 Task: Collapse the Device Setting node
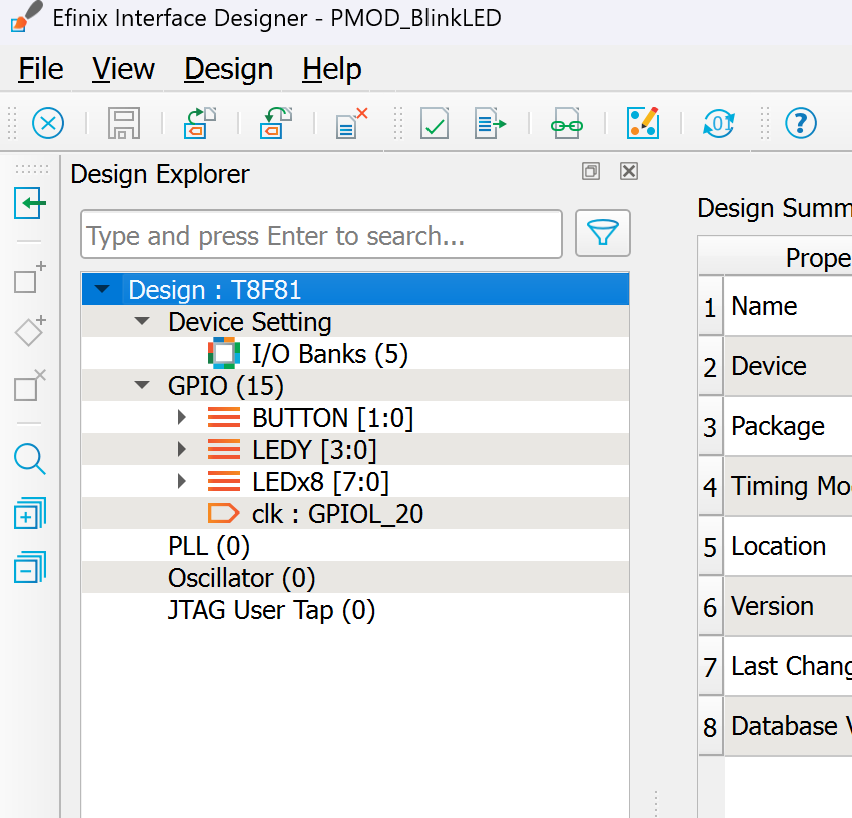[142, 321]
